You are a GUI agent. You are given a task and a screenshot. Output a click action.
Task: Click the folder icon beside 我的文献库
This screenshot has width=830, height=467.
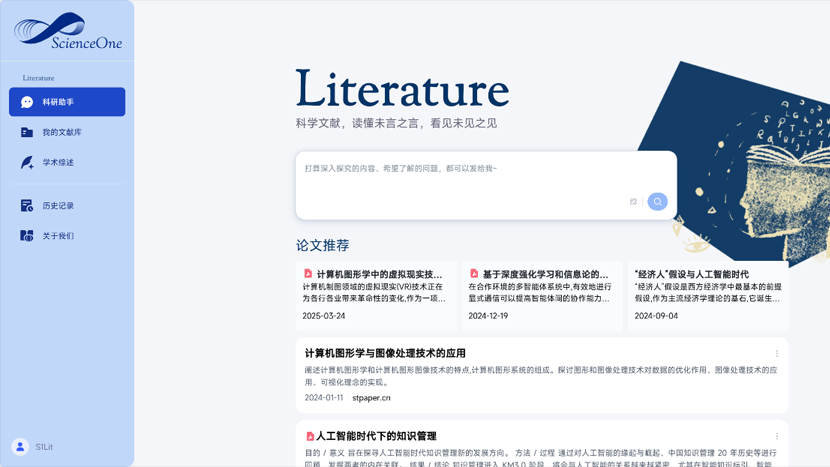[26, 132]
